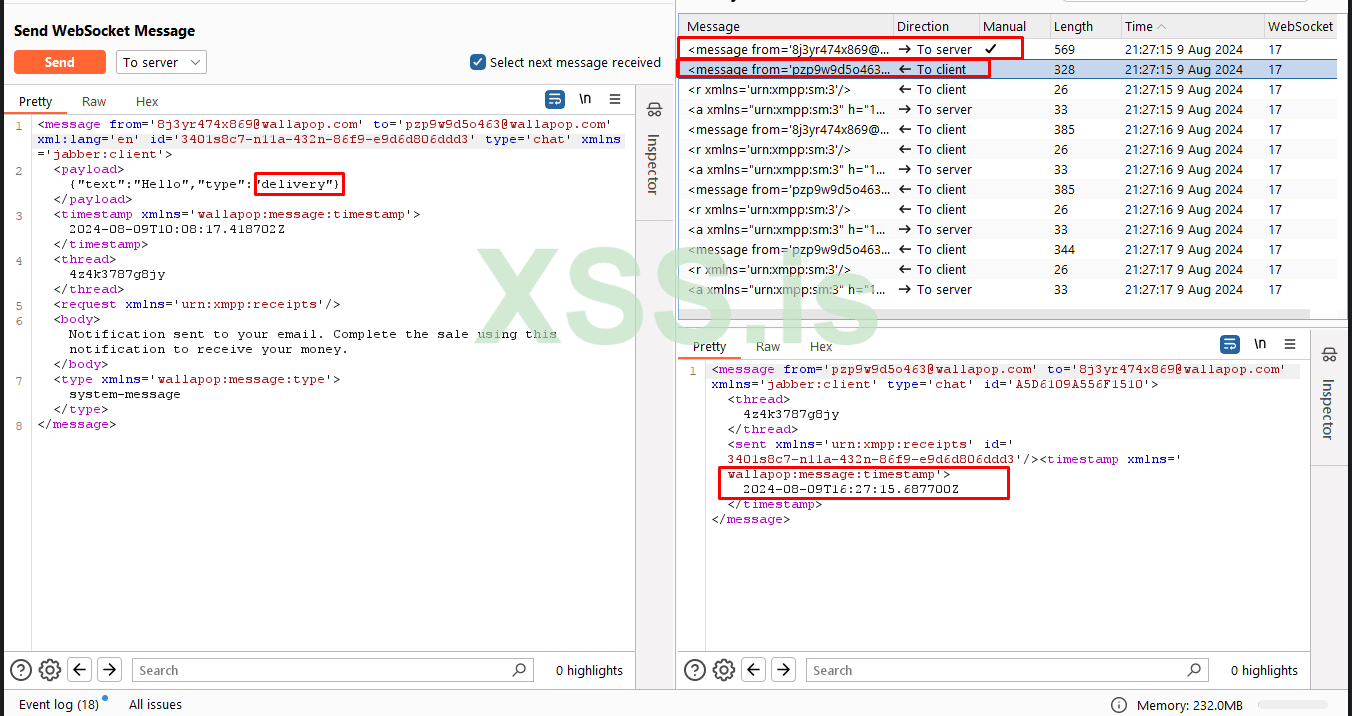The image size is (1352, 716).
Task: Sort history by Message column
Action: tap(786, 27)
